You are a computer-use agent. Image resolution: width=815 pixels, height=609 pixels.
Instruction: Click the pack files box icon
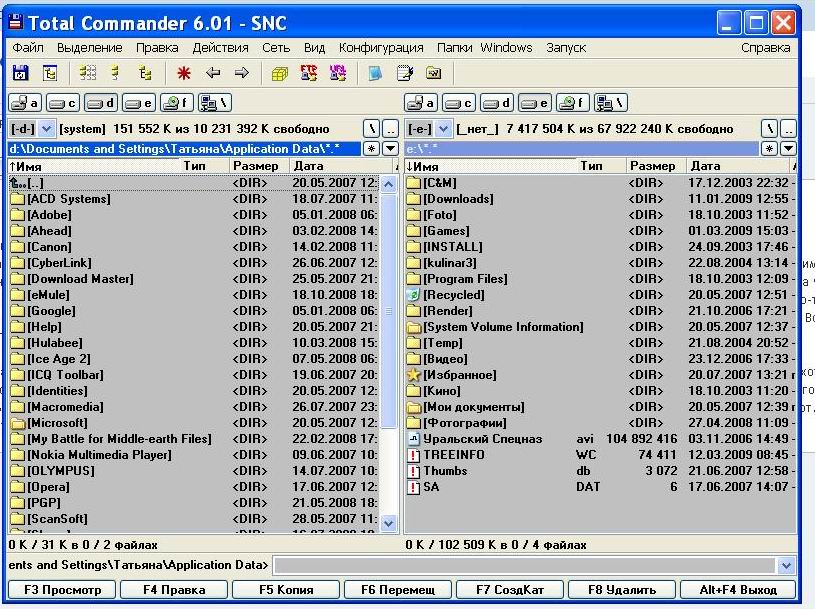pyautogui.click(x=280, y=73)
